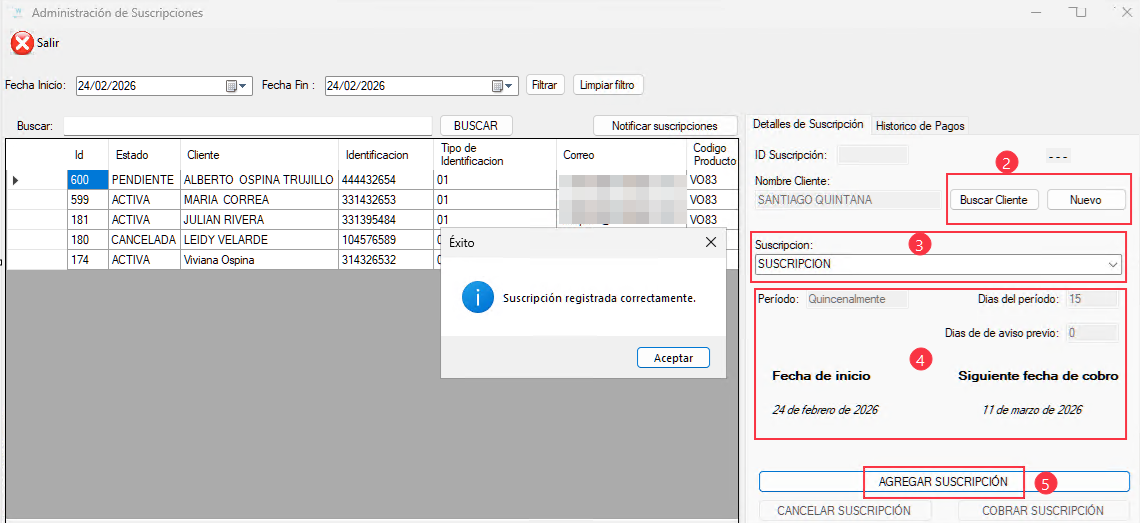The width and height of the screenshot is (1140, 523).
Task: Clear filters with Limpiar filtro
Action: click(x=607, y=85)
